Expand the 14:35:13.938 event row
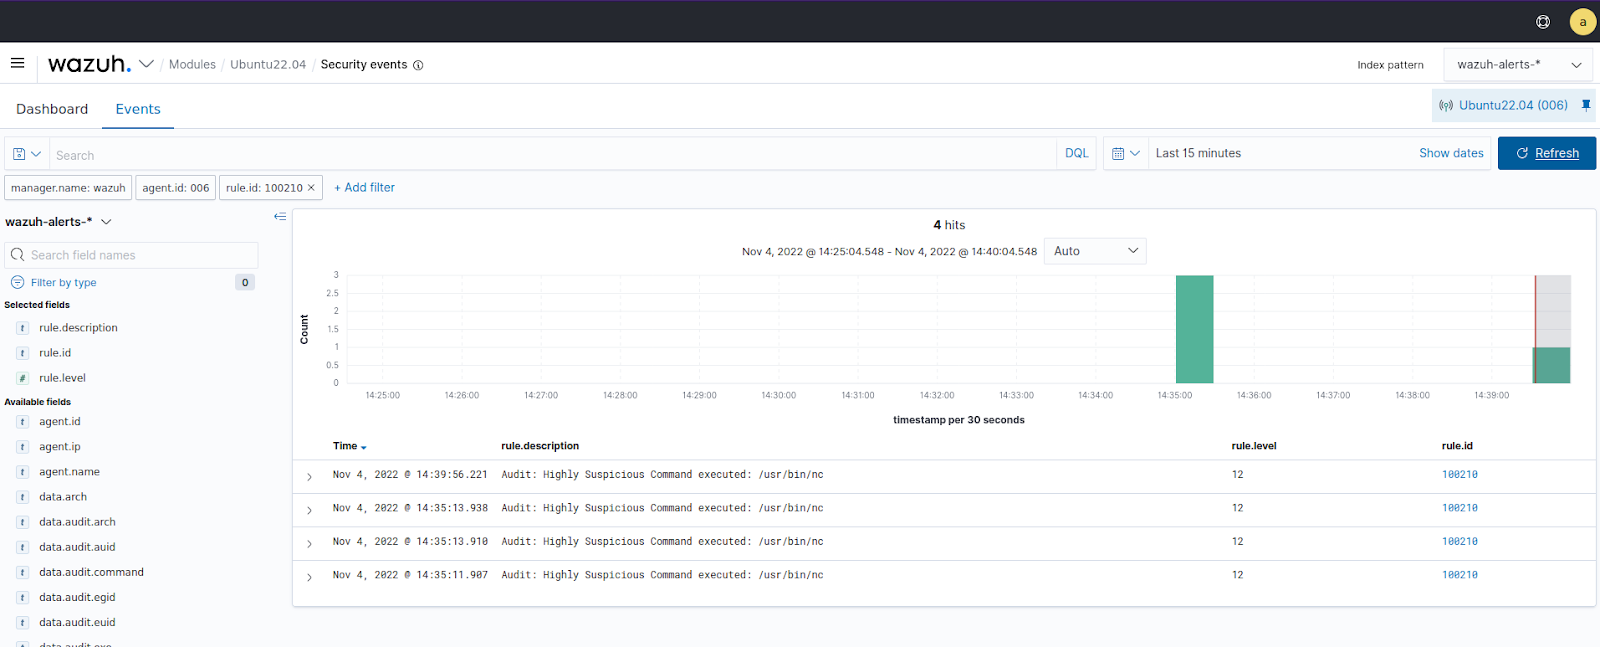The image size is (1600, 647). (309, 510)
